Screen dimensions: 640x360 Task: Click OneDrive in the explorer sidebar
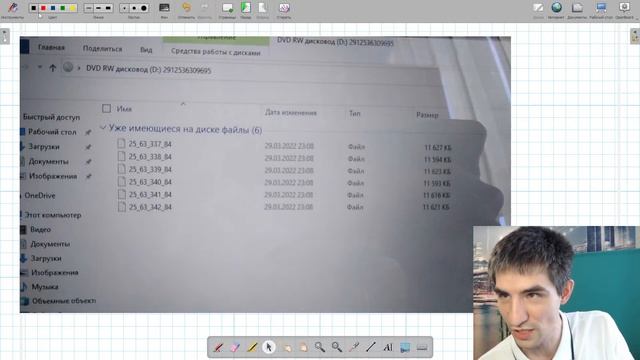click(x=40, y=196)
